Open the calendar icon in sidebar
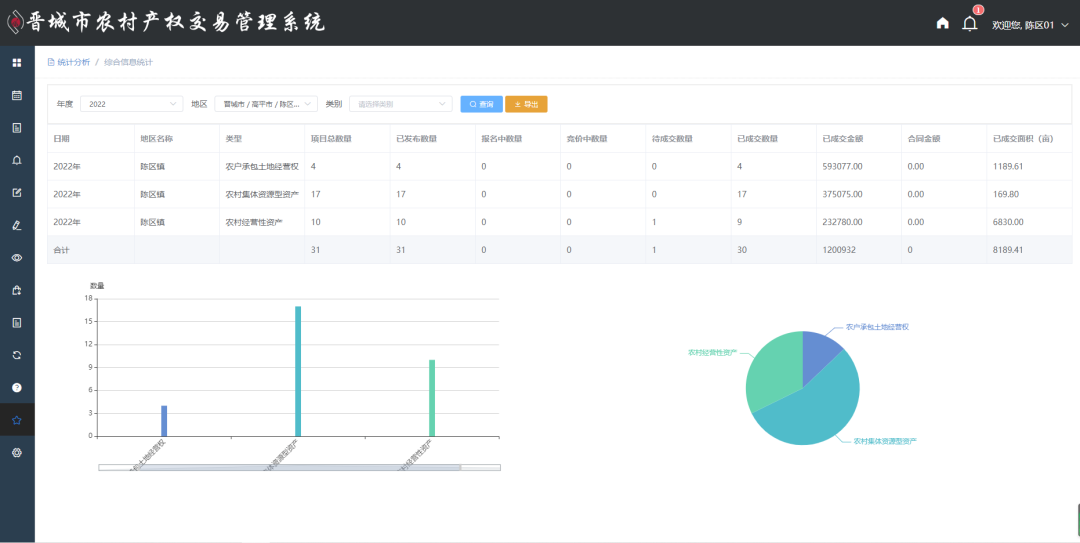Screen dimensions: 1080x543 pos(17,95)
